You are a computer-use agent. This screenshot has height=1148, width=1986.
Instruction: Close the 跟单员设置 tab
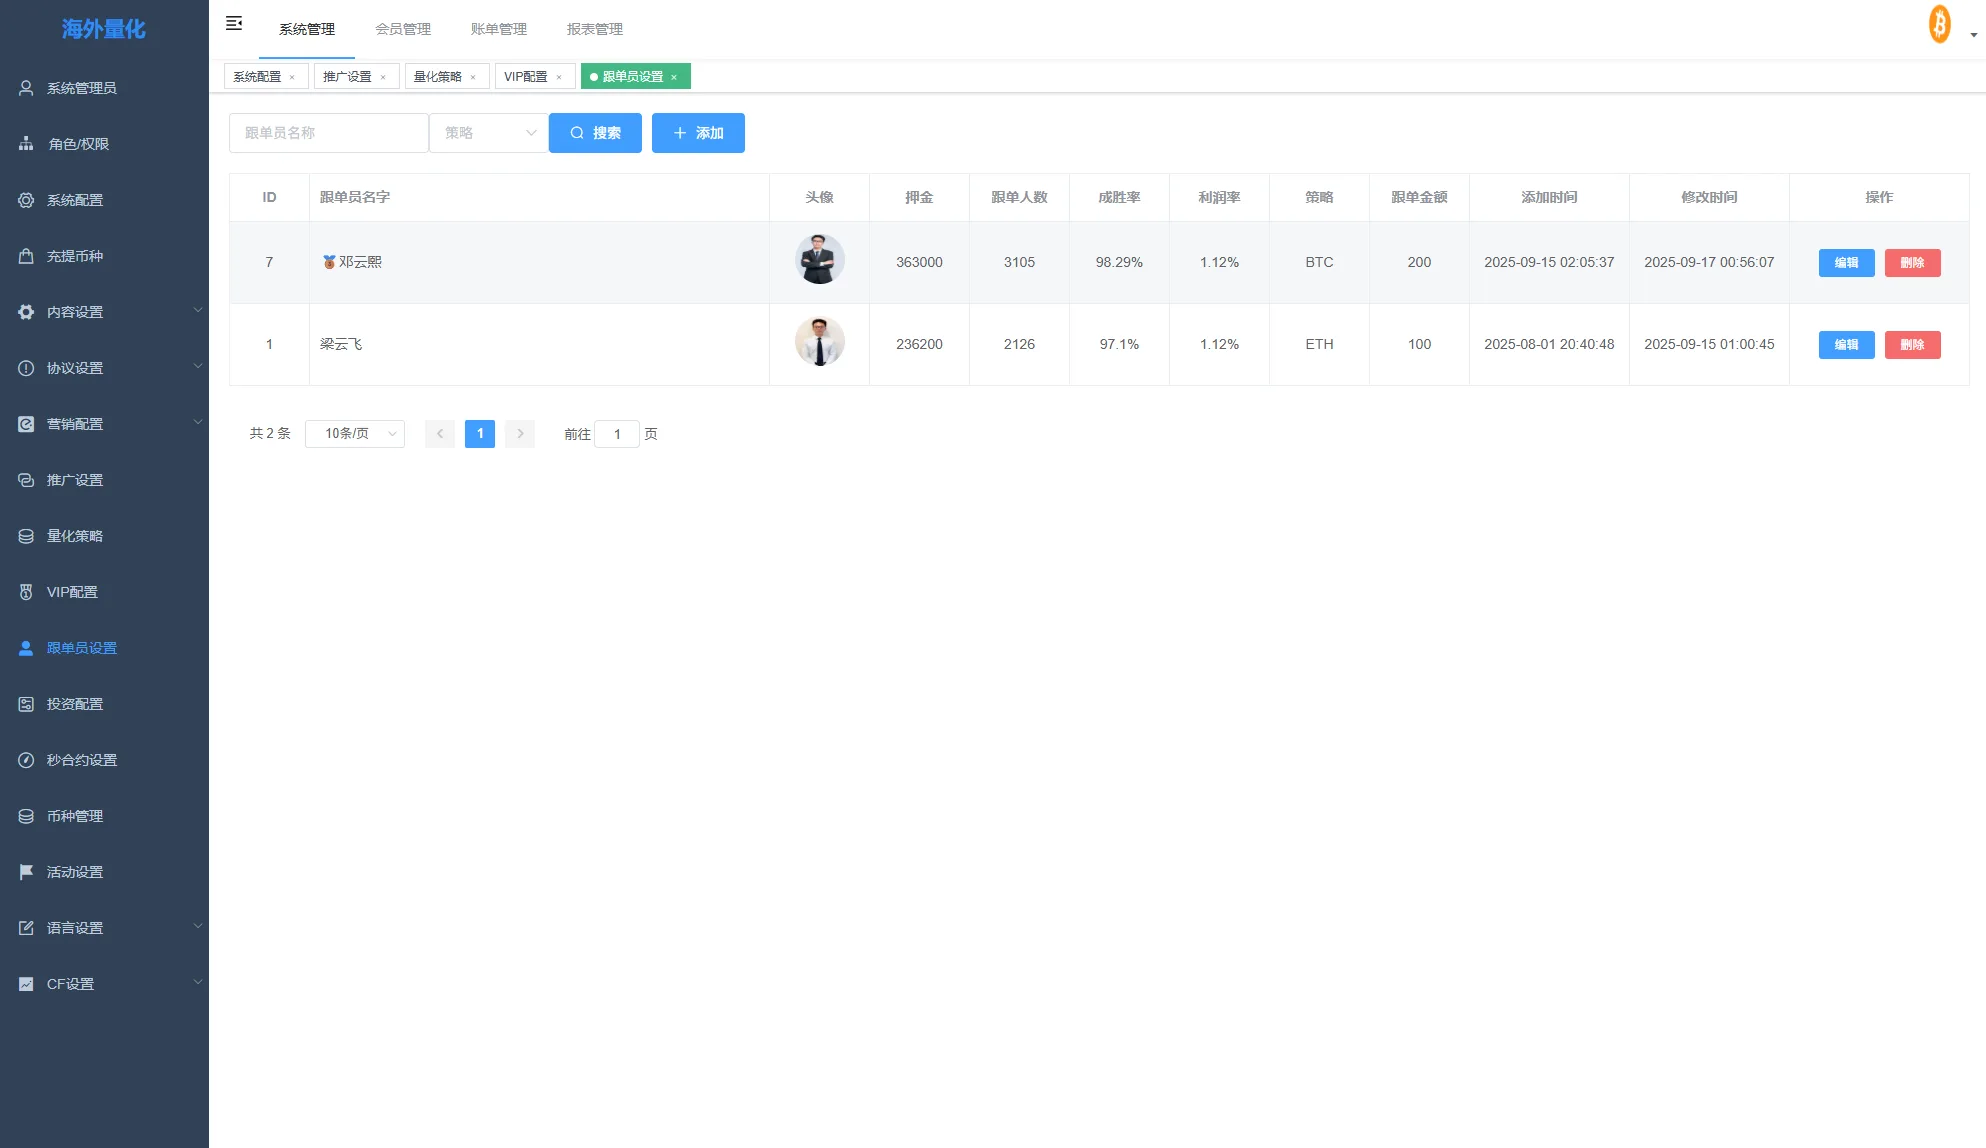(x=674, y=77)
